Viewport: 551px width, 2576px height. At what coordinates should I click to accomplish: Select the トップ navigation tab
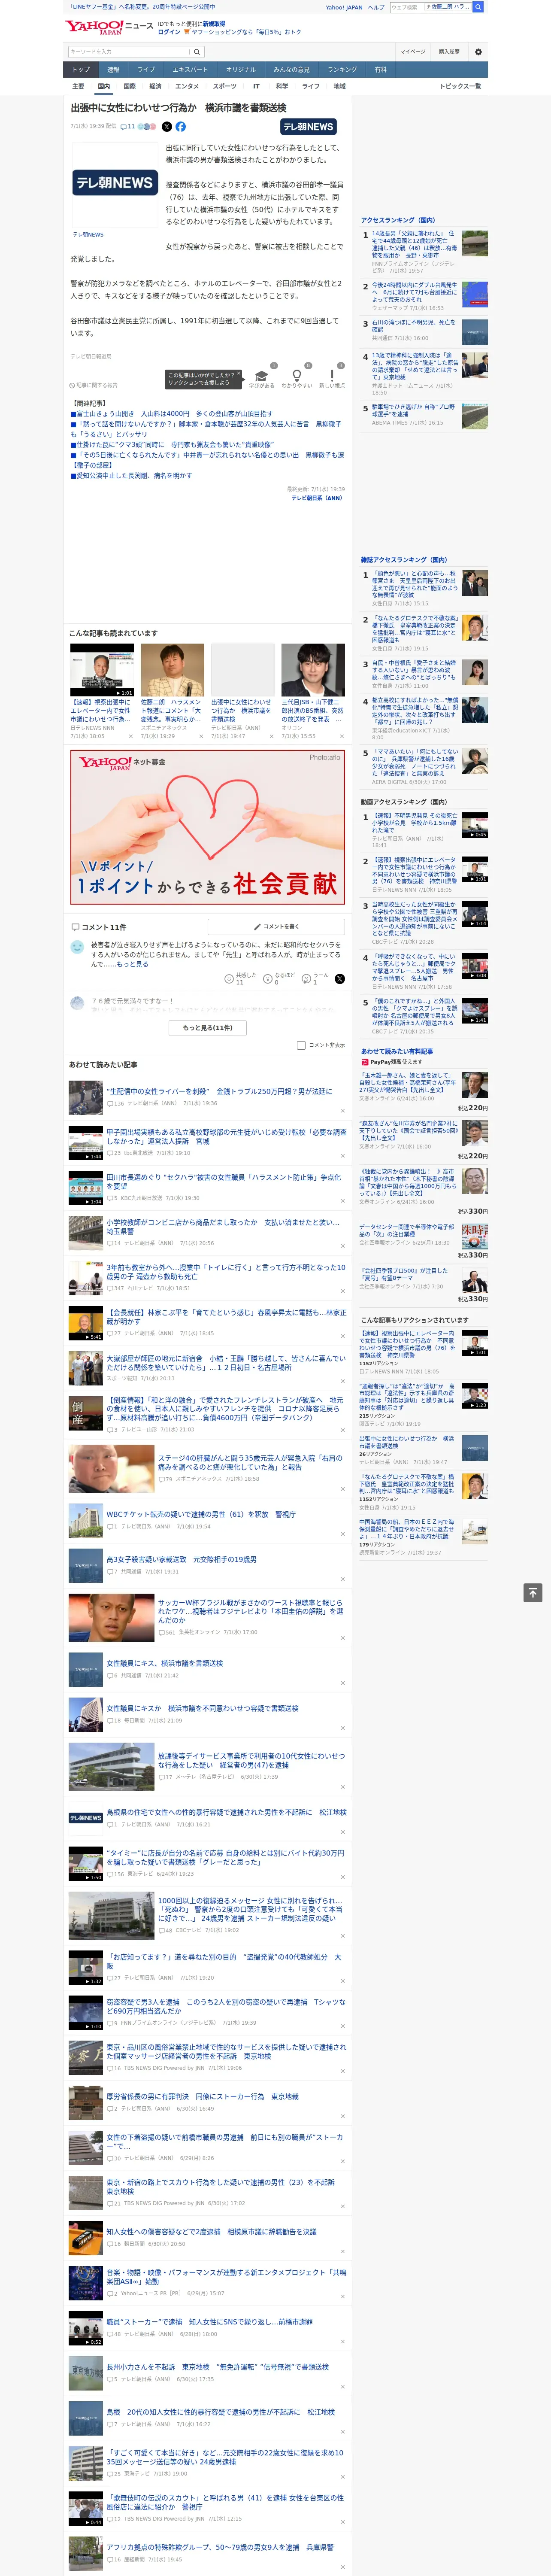coord(81,70)
